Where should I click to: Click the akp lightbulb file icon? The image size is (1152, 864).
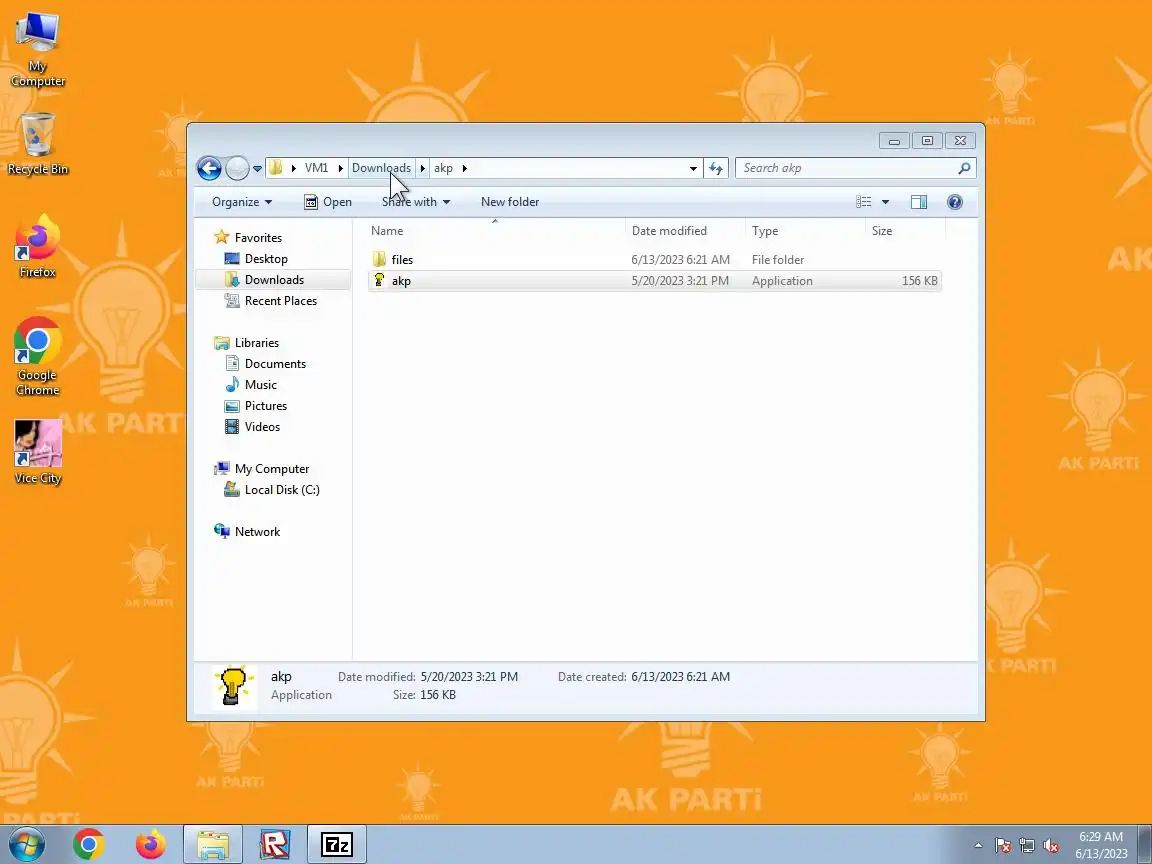click(379, 280)
